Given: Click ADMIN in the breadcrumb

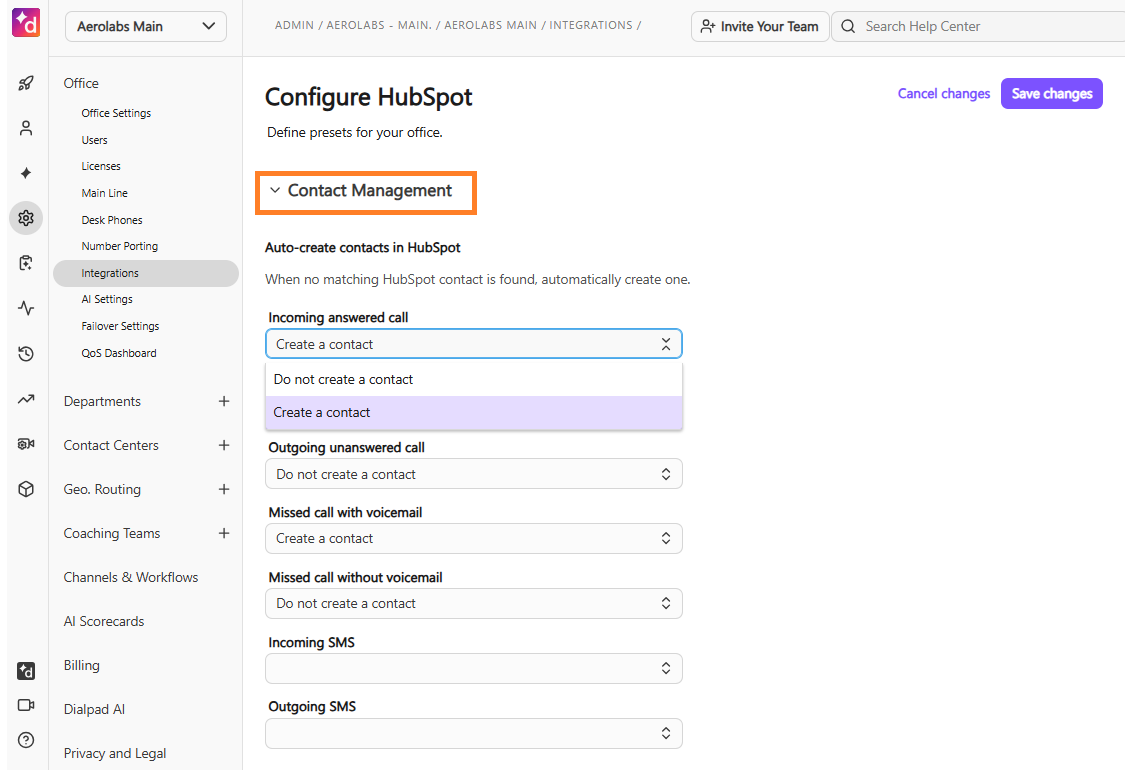Looking at the screenshot, I should tap(295, 25).
